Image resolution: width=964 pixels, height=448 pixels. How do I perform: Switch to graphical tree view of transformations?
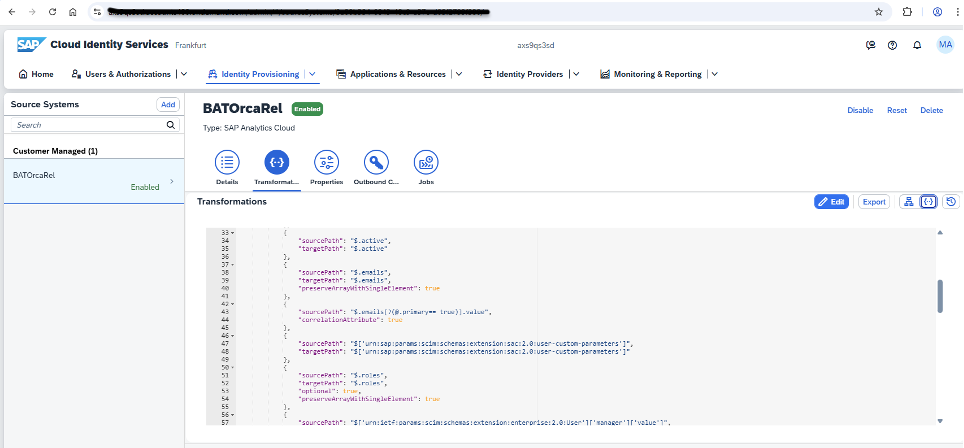pos(909,202)
